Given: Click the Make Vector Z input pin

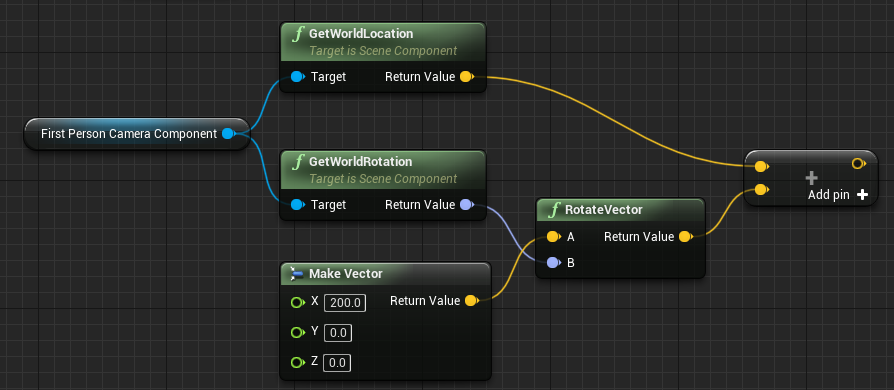Looking at the screenshot, I should pos(297,362).
